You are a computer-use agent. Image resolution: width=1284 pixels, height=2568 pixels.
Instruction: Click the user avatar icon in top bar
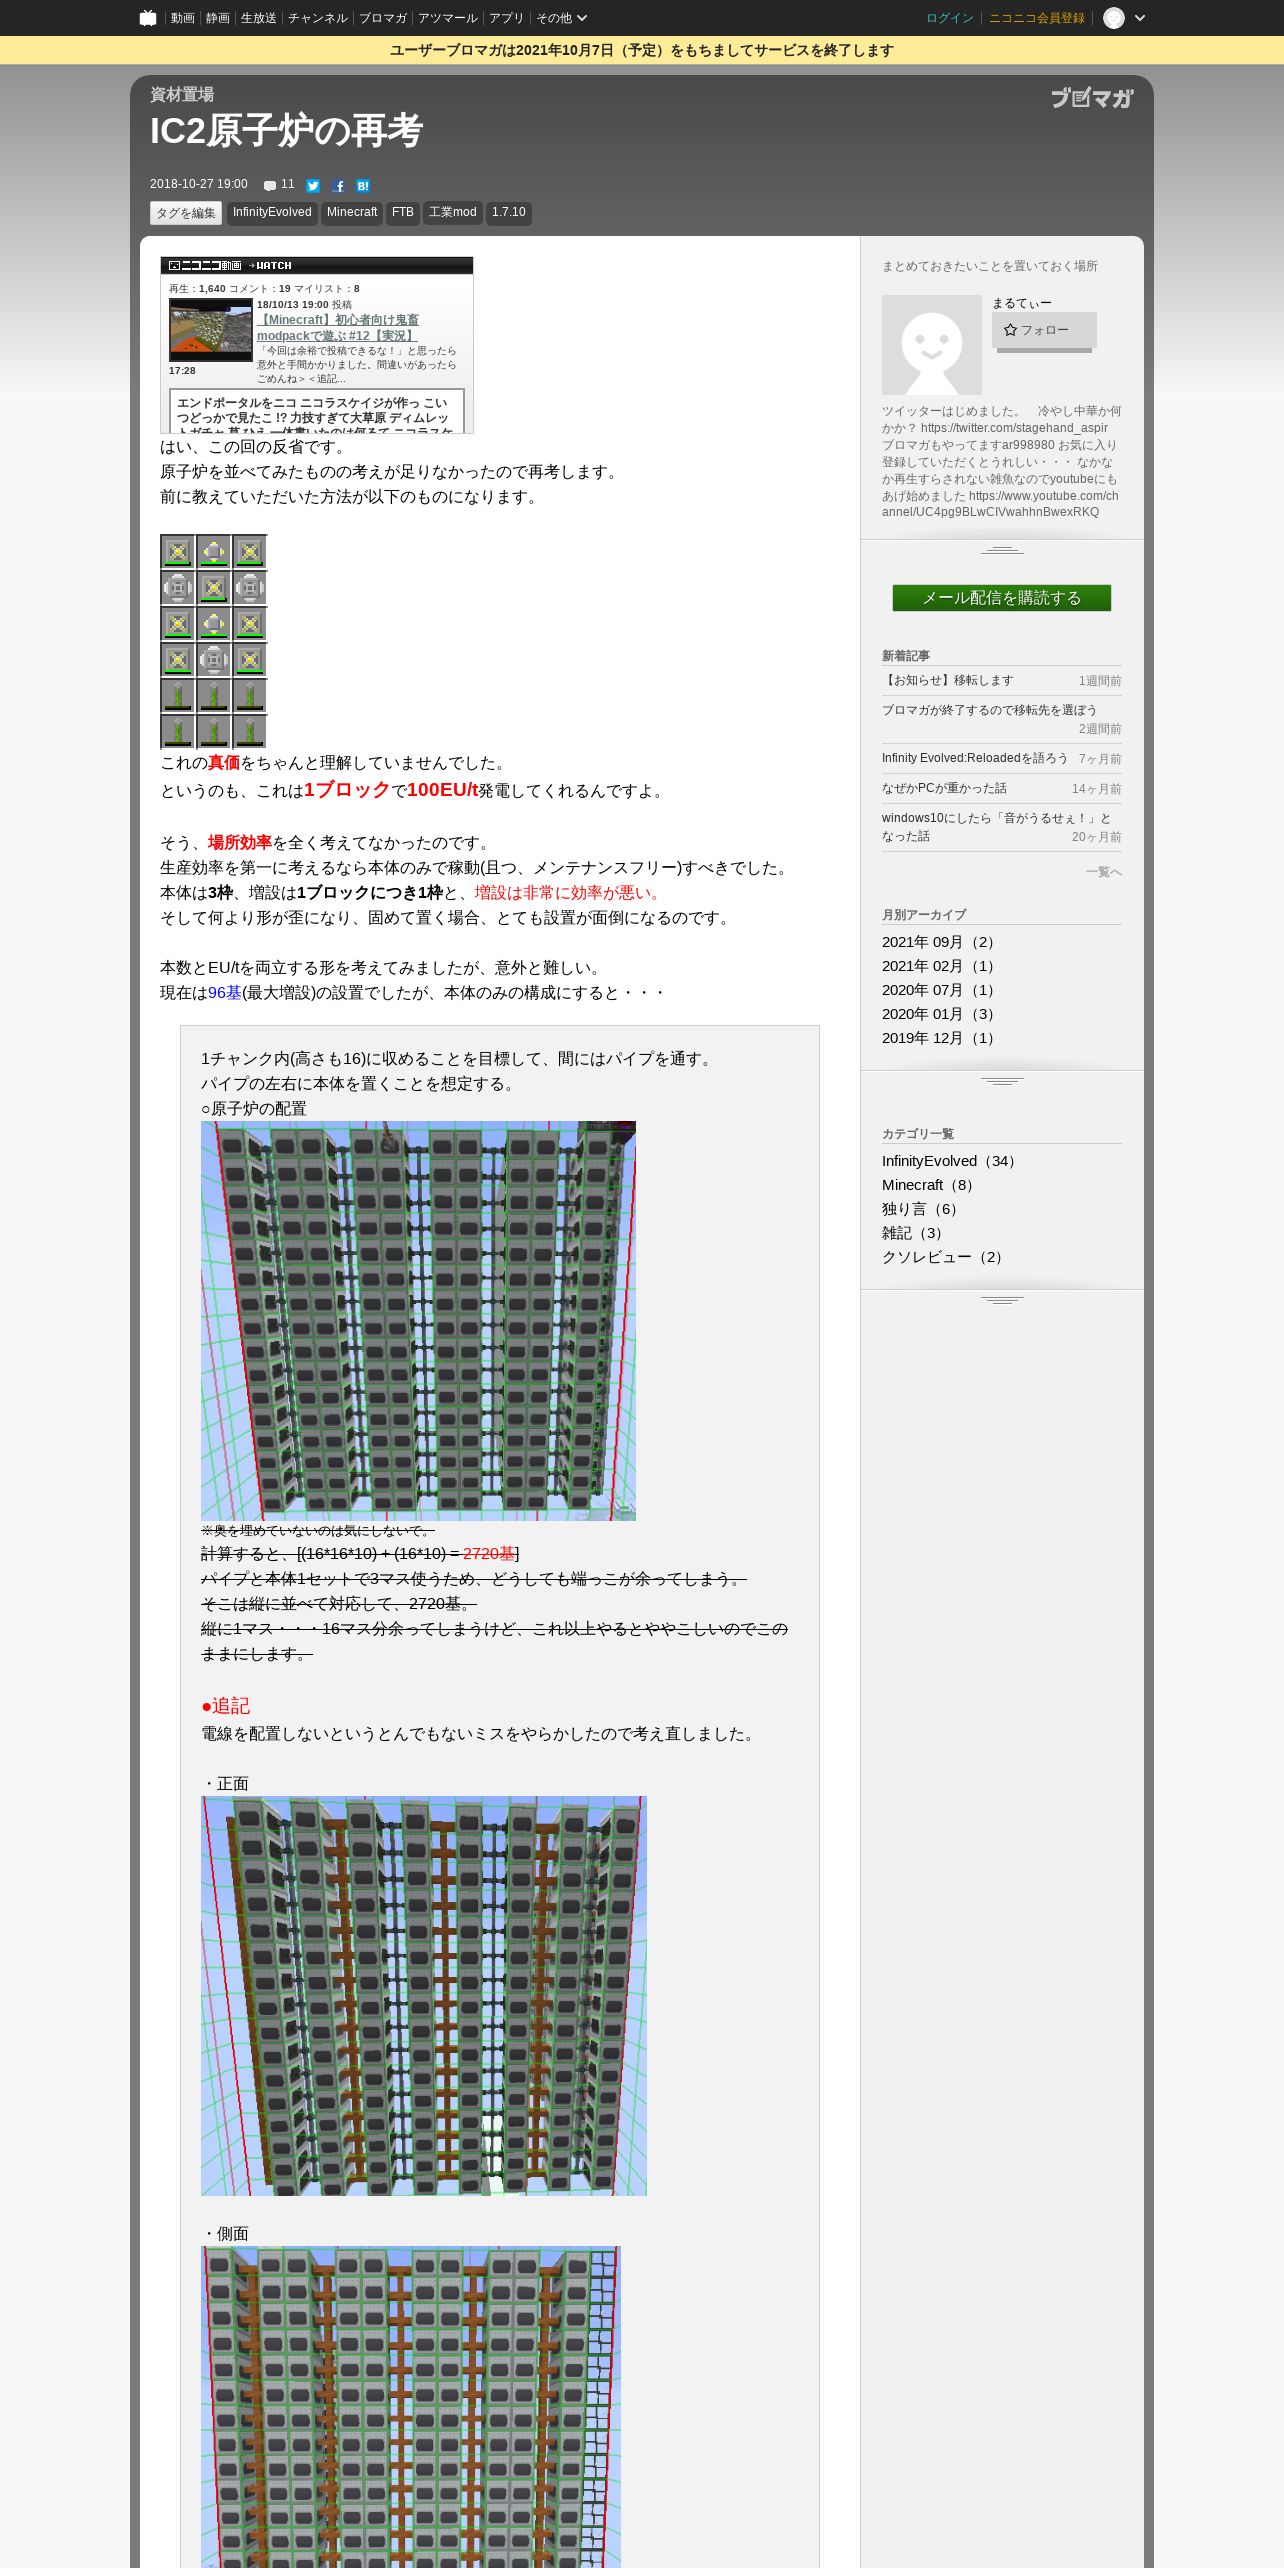1114,18
